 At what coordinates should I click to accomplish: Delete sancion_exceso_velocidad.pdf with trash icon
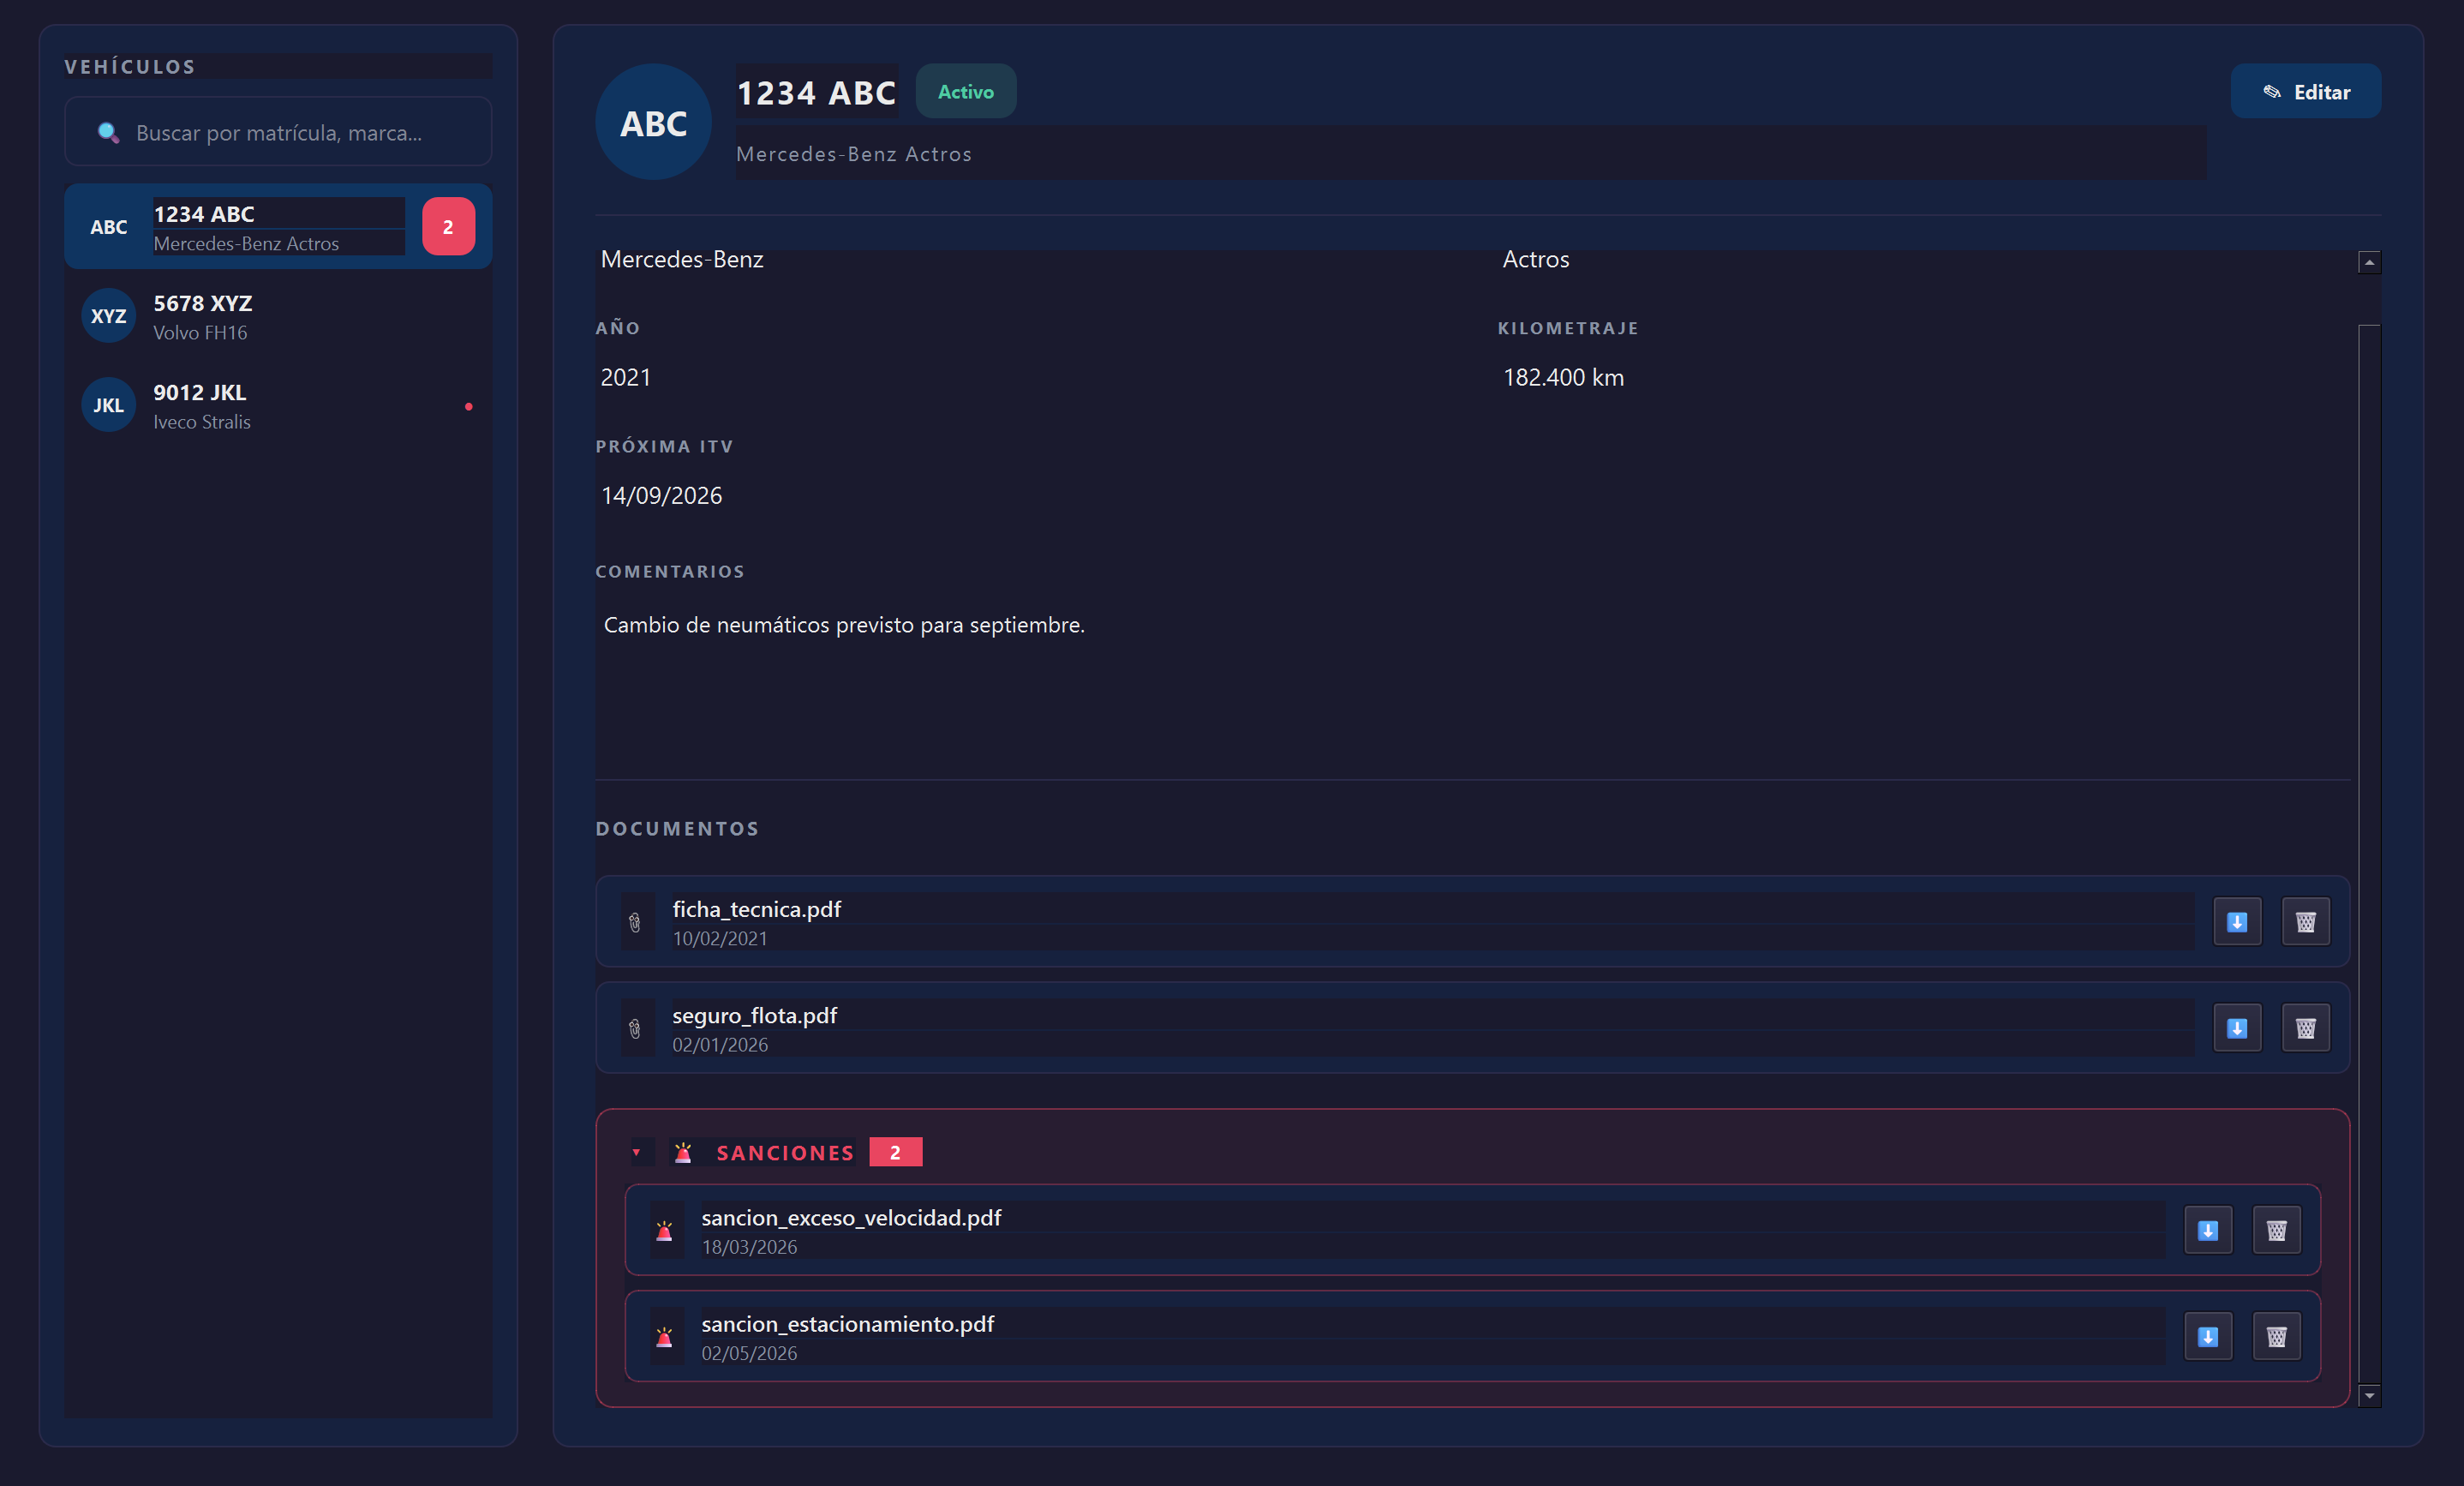point(2276,1230)
